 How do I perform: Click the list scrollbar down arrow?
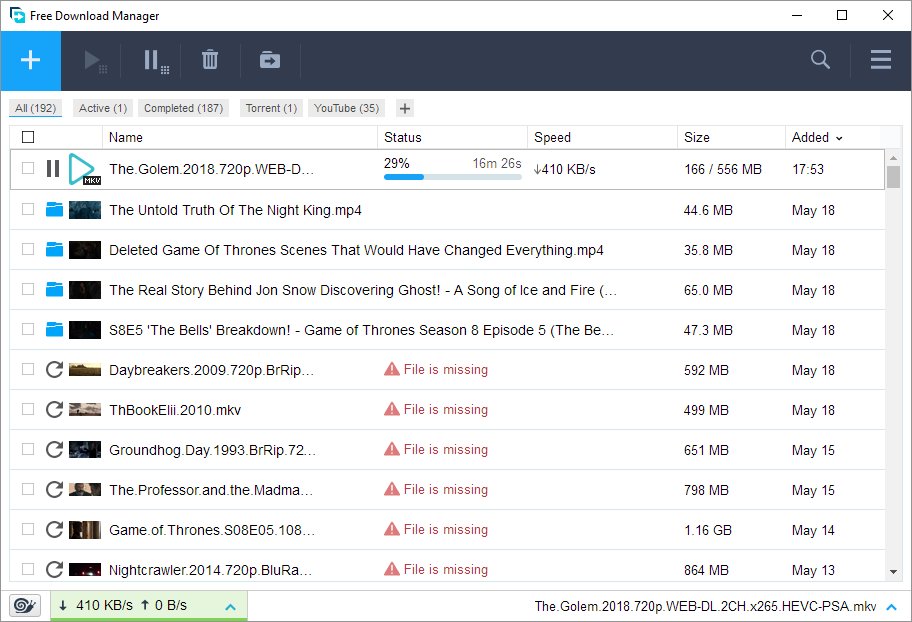pos(893,572)
